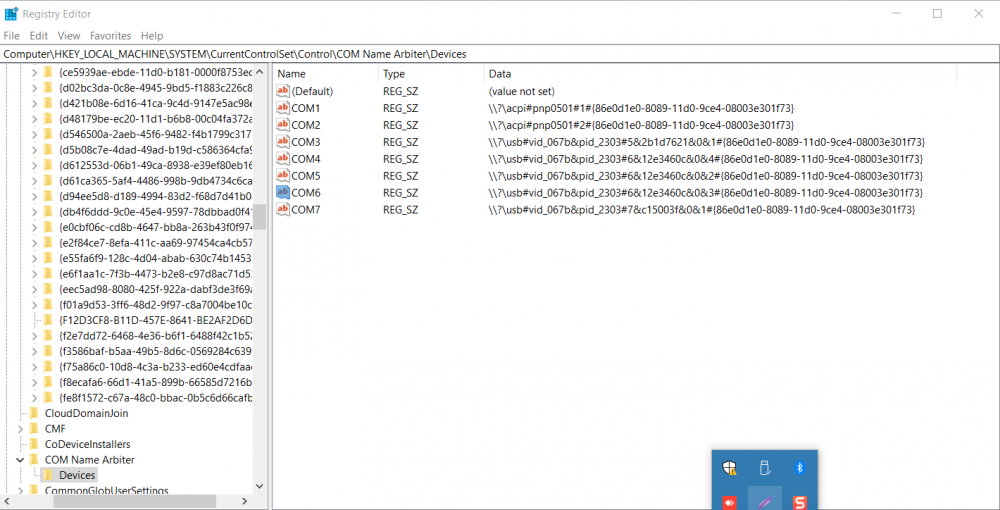Select the {db4f6ddd-9c0e tree key
This screenshot has width=1000, height=510.
click(155, 212)
